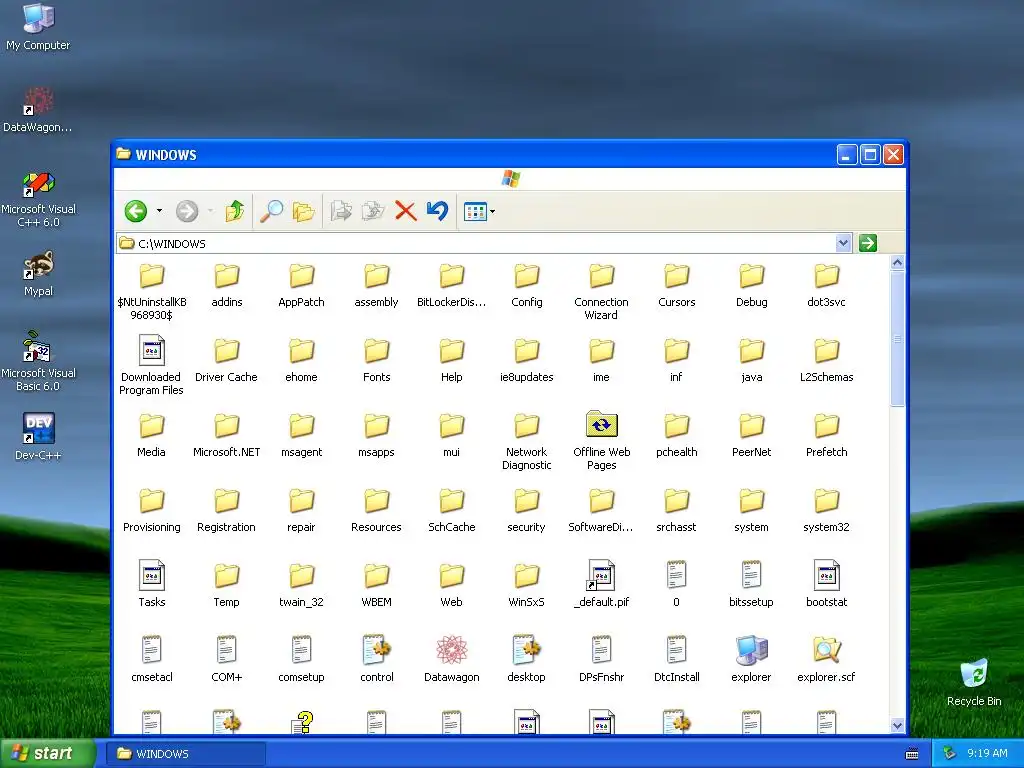This screenshot has width=1024, height=768.
Task: Click the green Go arrow button
Action: (x=867, y=244)
